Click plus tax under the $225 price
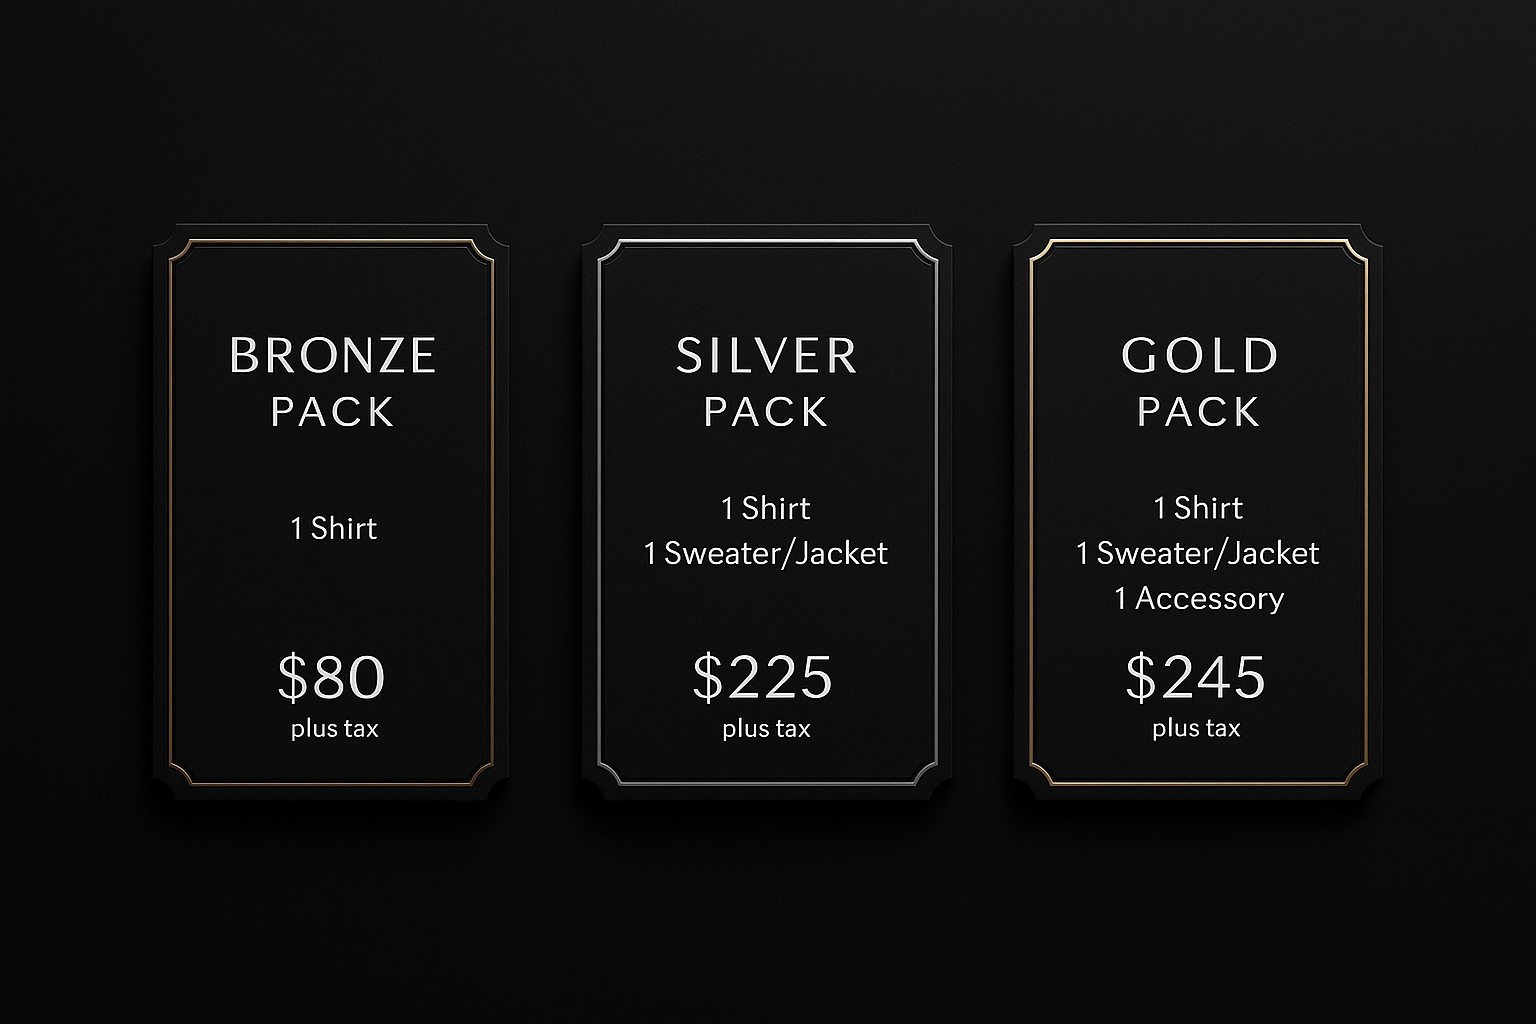This screenshot has width=1536, height=1024. pos(766,729)
